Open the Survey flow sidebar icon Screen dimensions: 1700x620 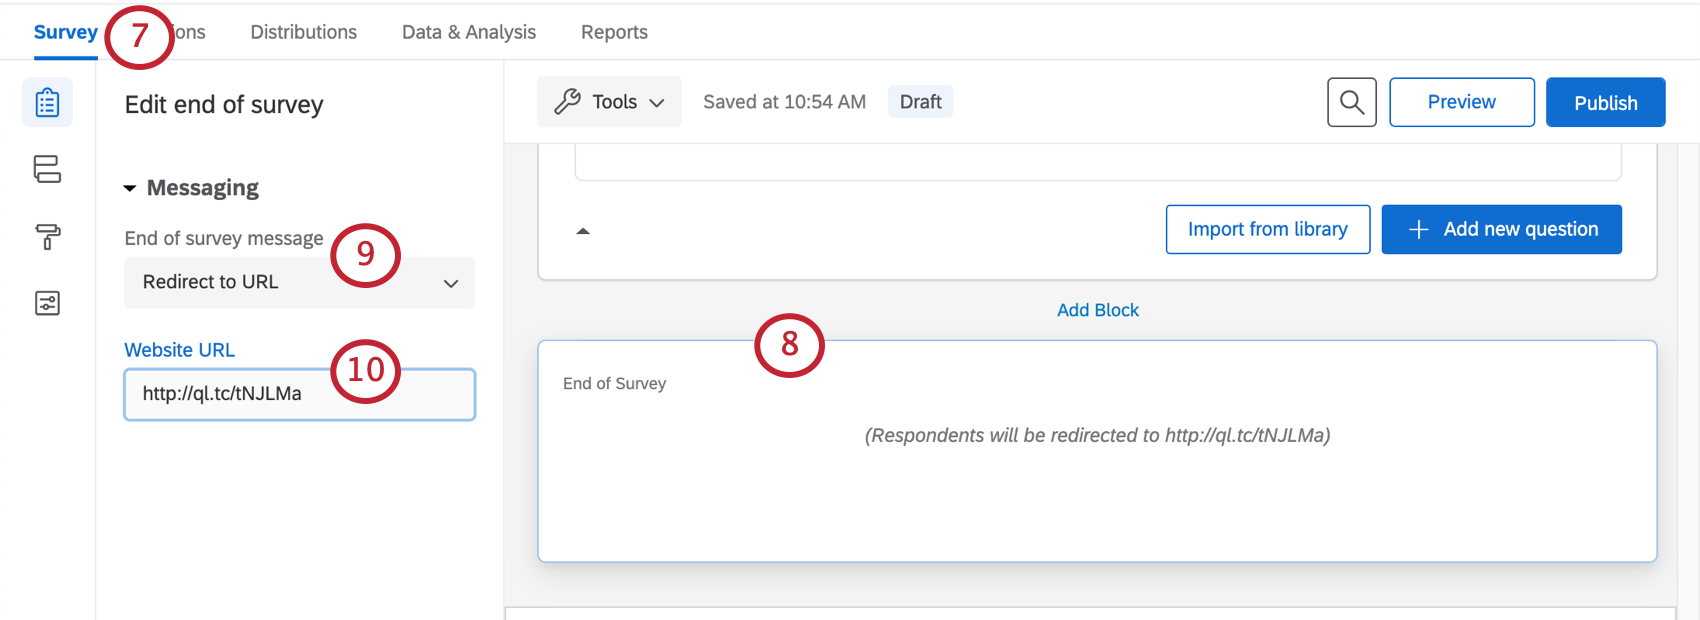(x=47, y=169)
